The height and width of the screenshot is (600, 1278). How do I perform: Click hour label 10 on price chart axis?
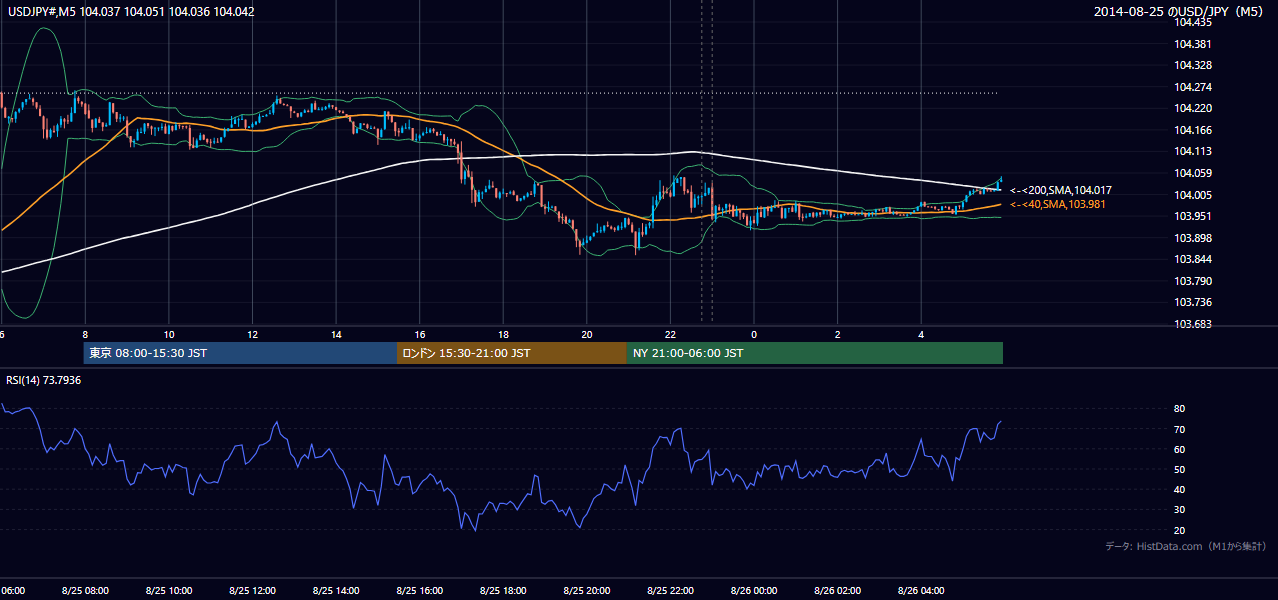click(169, 334)
